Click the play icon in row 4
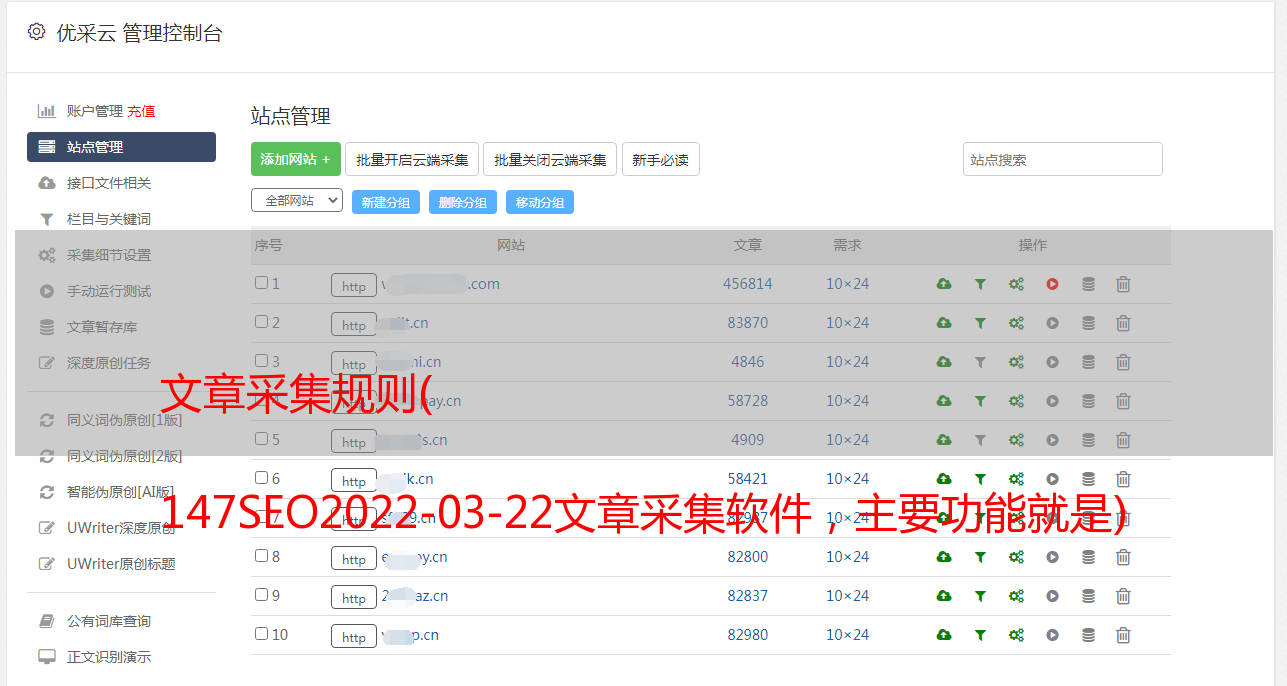Viewport: 1287px width, 686px height. [1052, 401]
